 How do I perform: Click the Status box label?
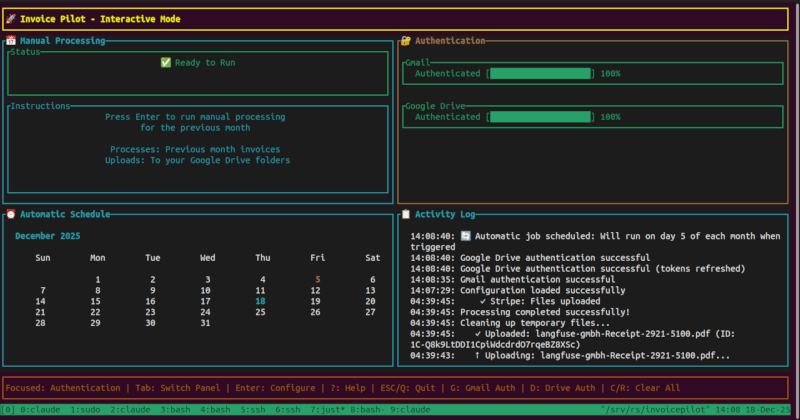[x=25, y=52]
